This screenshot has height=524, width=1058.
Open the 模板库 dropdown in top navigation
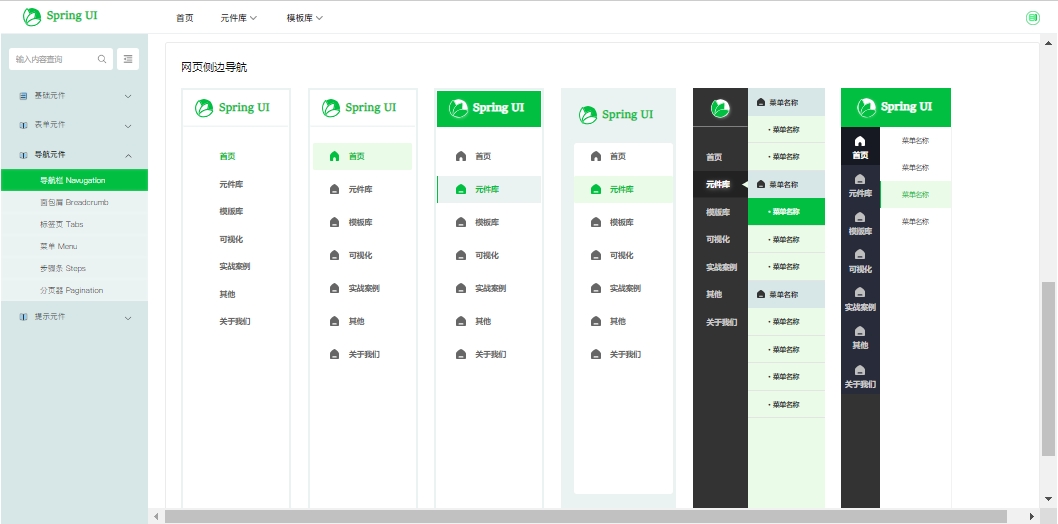pyautogui.click(x=304, y=18)
